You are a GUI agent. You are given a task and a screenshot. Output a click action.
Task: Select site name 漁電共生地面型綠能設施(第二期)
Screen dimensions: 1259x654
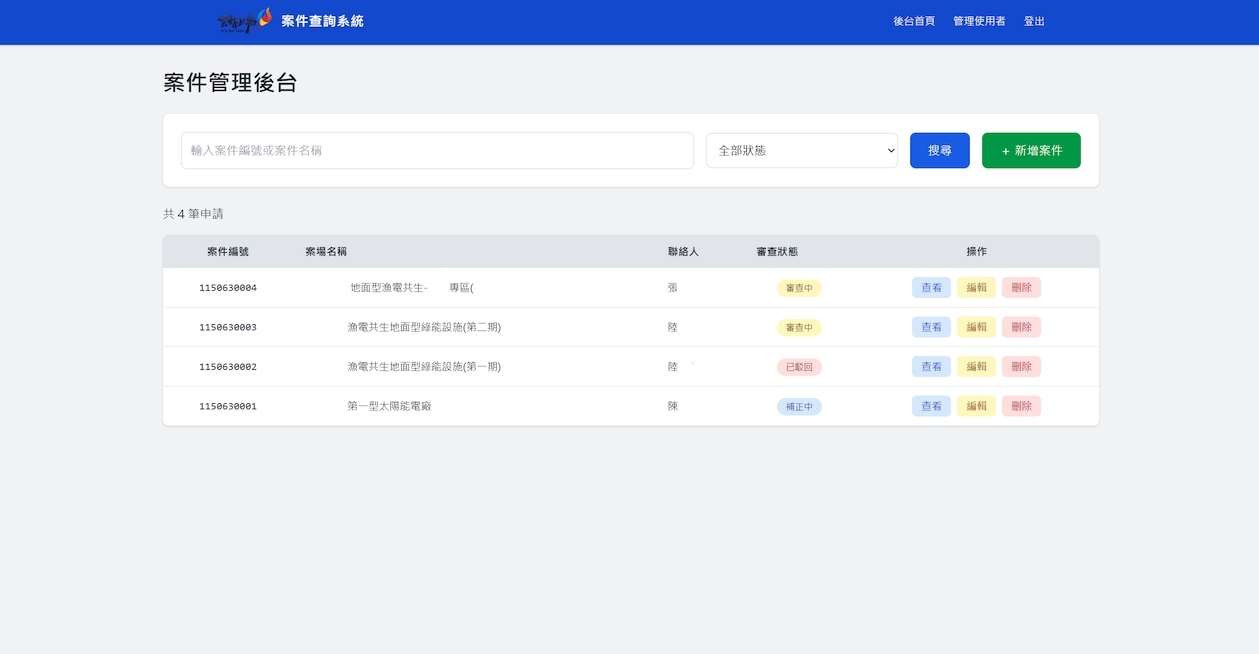pos(424,327)
